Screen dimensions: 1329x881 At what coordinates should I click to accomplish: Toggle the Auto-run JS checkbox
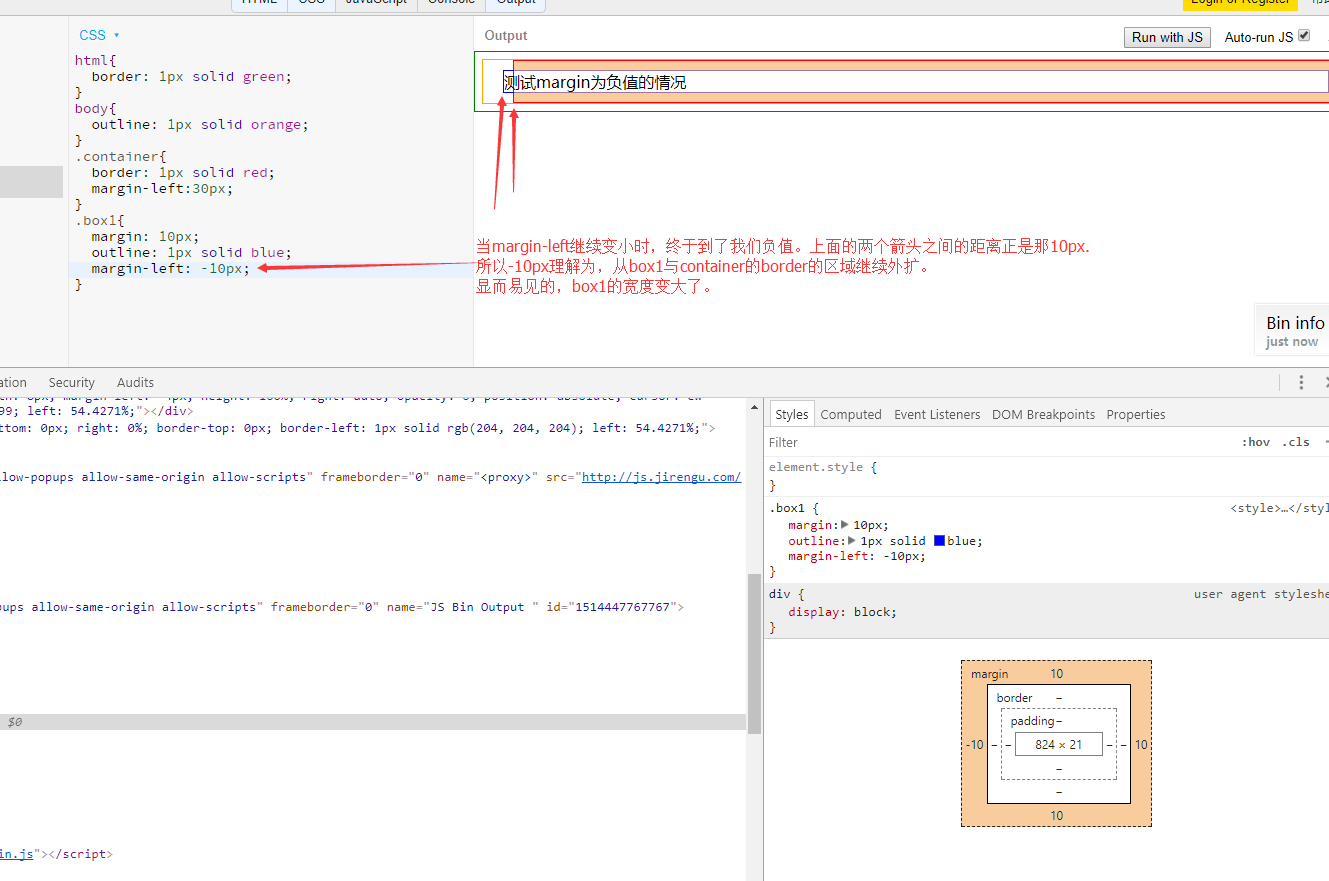pyautogui.click(x=1304, y=36)
